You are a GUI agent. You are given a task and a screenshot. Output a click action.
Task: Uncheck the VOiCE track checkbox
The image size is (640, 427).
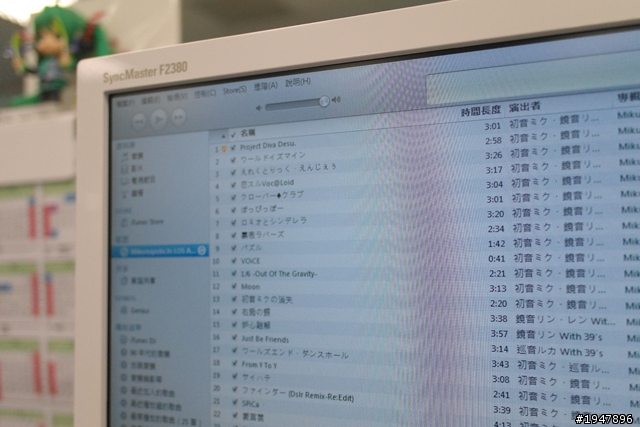coord(234,261)
